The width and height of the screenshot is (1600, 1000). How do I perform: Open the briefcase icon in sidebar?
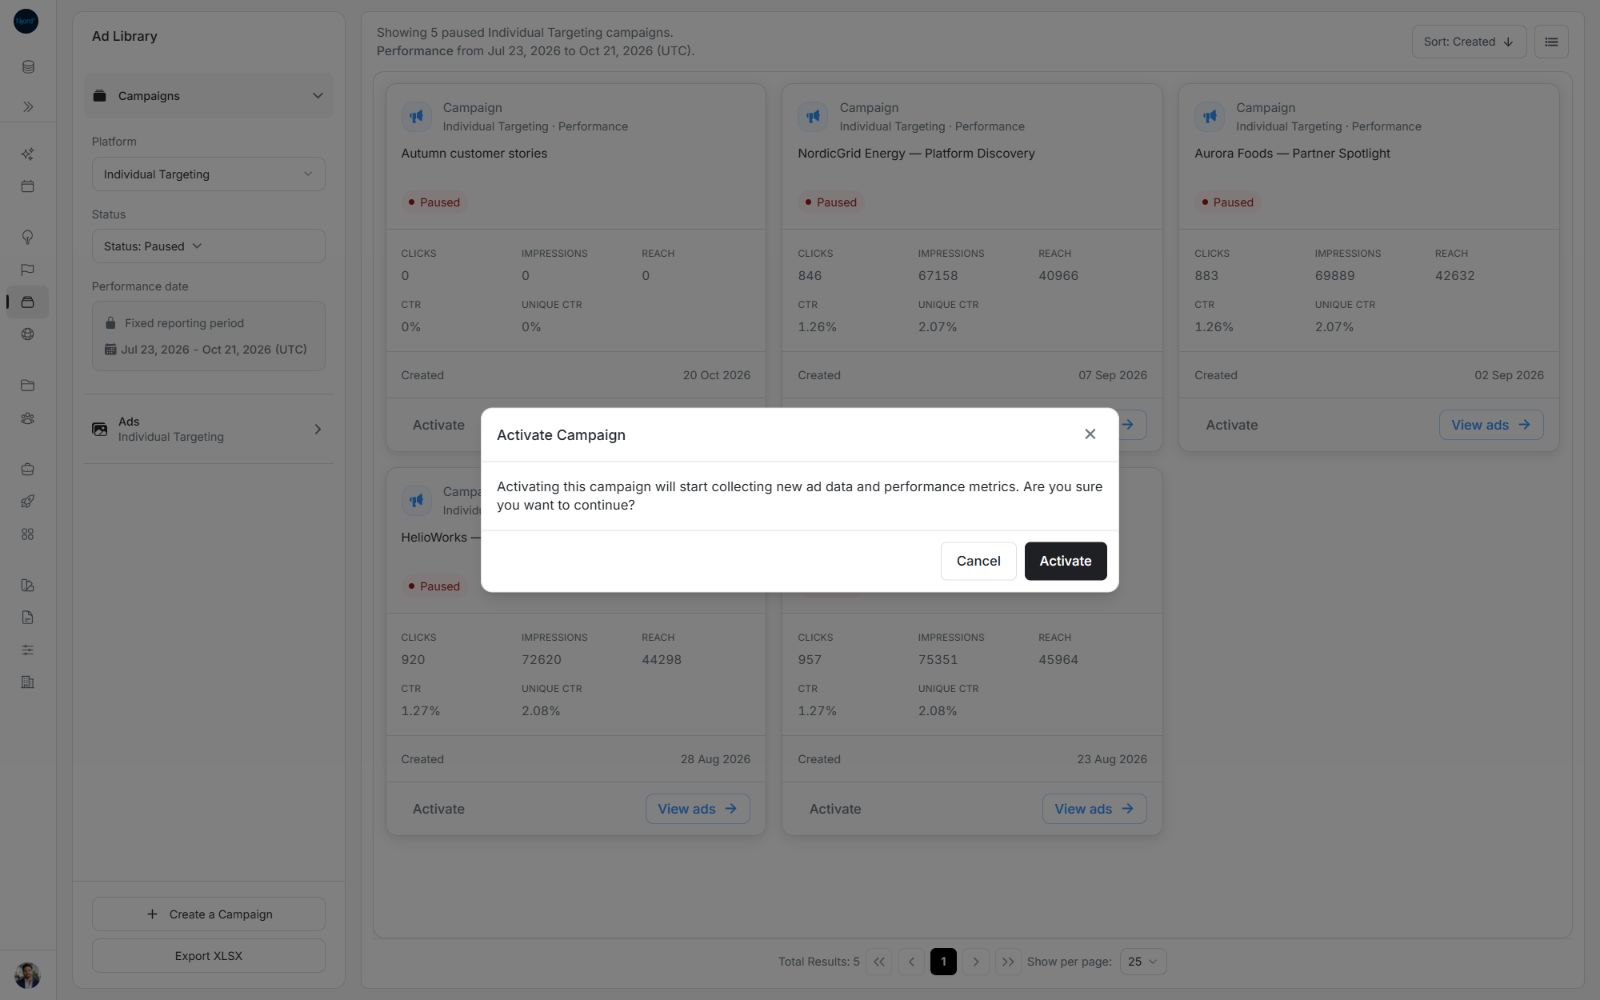(28, 469)
